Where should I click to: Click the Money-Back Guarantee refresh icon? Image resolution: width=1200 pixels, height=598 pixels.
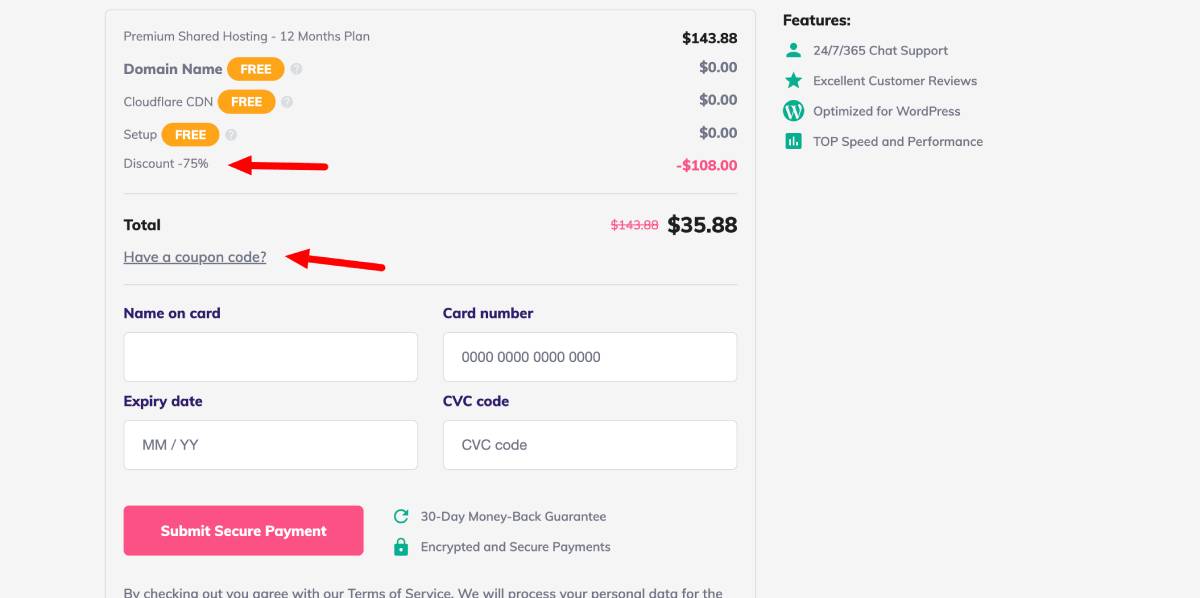click(x=401, y=516)
